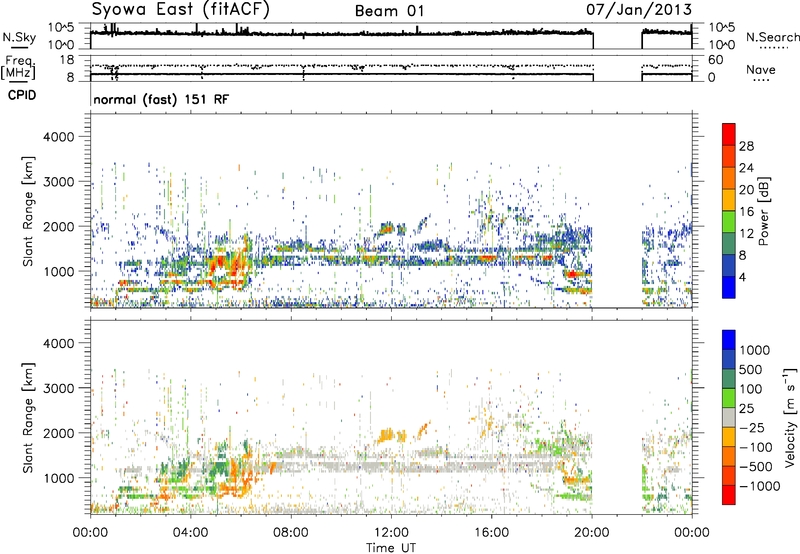Click the '4000' tick of the power panel

tap(60, 137)
